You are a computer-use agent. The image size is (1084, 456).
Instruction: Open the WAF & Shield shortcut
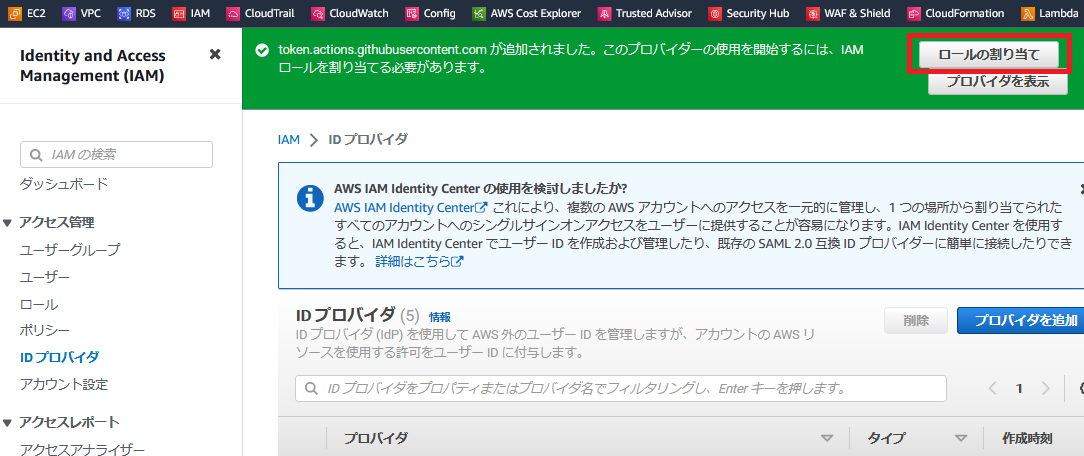click(x=848, y=13)
